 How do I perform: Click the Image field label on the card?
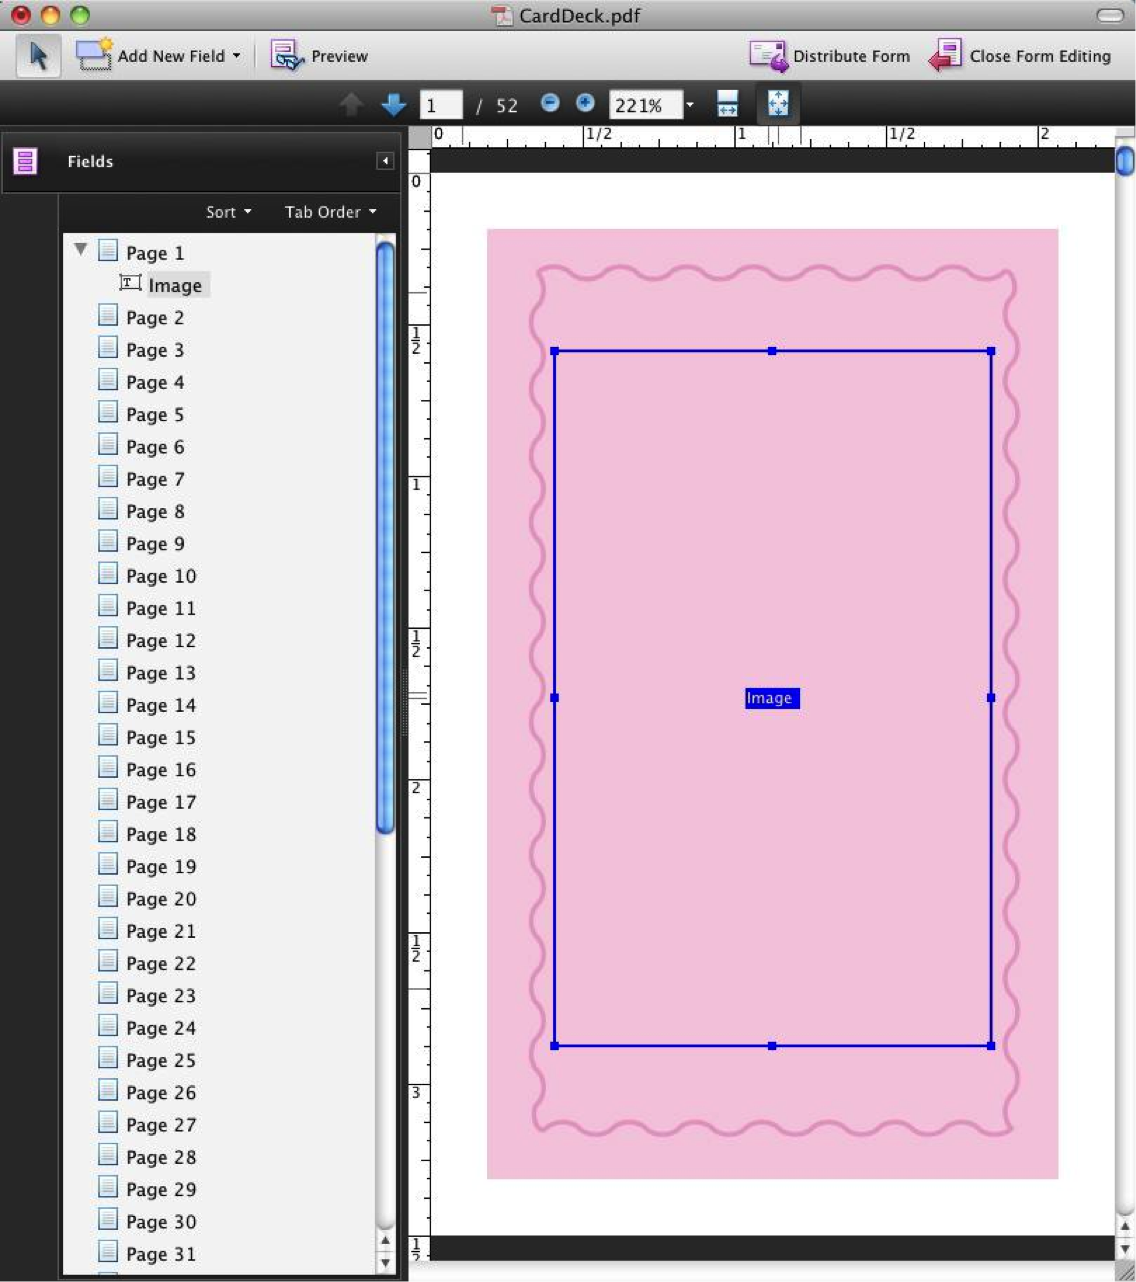coord(771,698)
